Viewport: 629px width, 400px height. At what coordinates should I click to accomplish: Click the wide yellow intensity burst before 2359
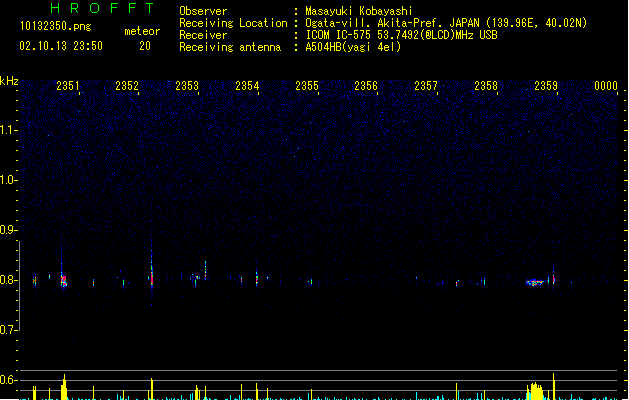pyautogui.click(x=535, y=391)
